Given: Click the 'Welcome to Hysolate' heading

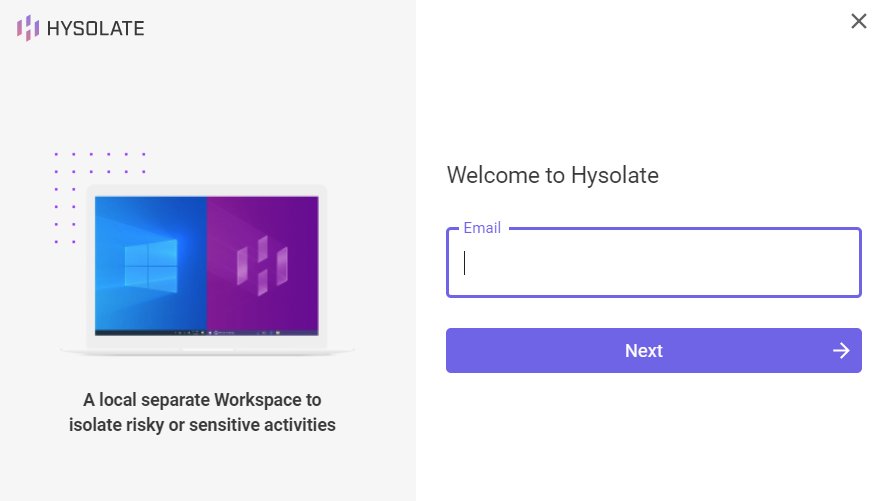Looking at the screenshot, I should (552, 176).
